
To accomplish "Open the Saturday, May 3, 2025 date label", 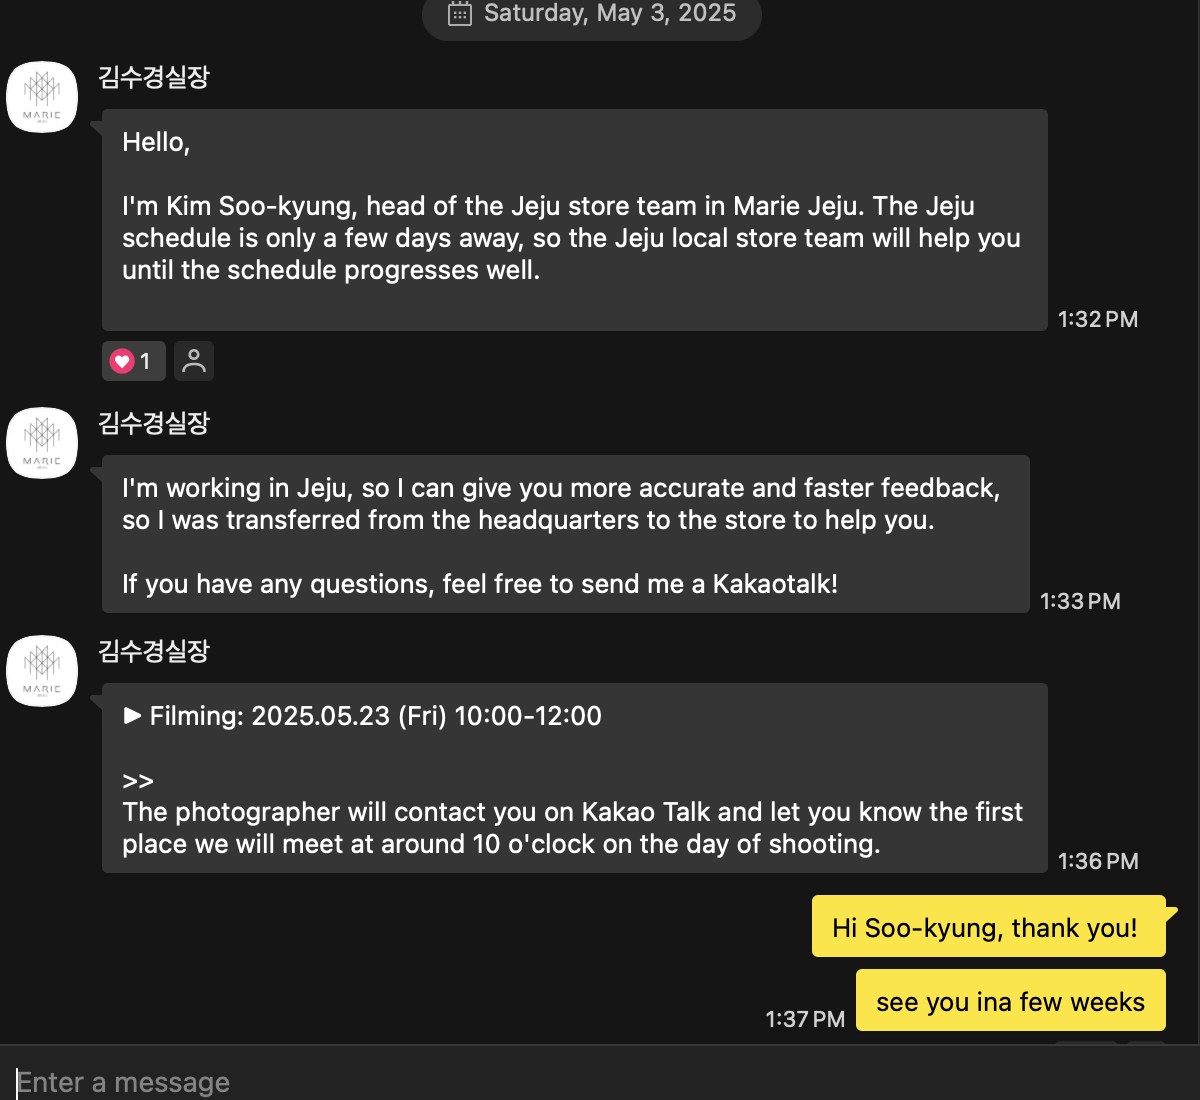I will click(x=609, y=13).
